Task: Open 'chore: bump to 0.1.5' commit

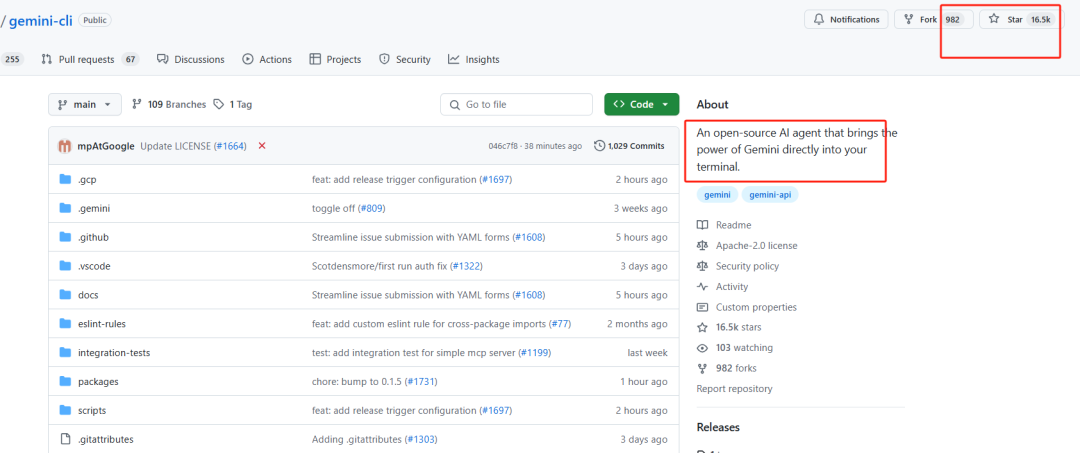Action: click(x=357, y=381)
